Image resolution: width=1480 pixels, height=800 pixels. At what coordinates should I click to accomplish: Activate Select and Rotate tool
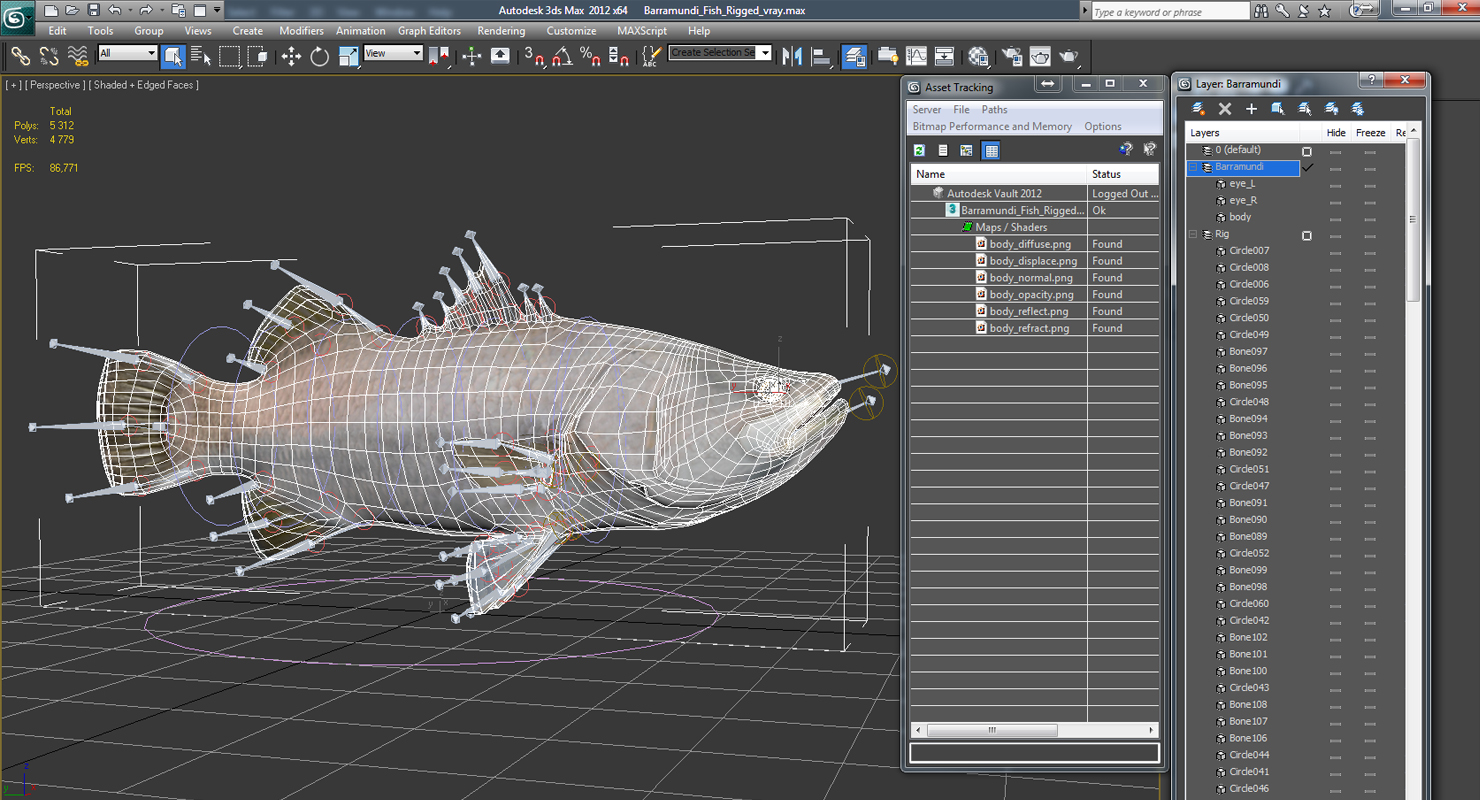[320, 56]
